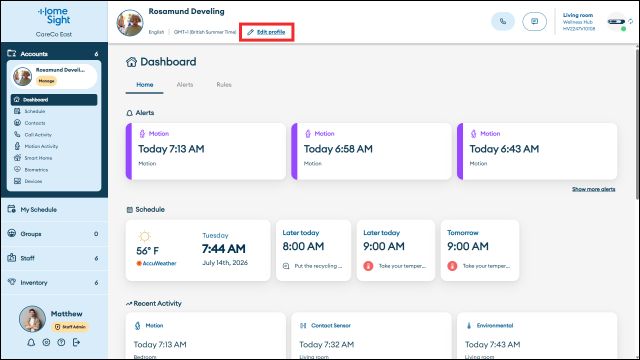Click the AccuWeather link
640x360 pixels.
click(x=156, y=263)
